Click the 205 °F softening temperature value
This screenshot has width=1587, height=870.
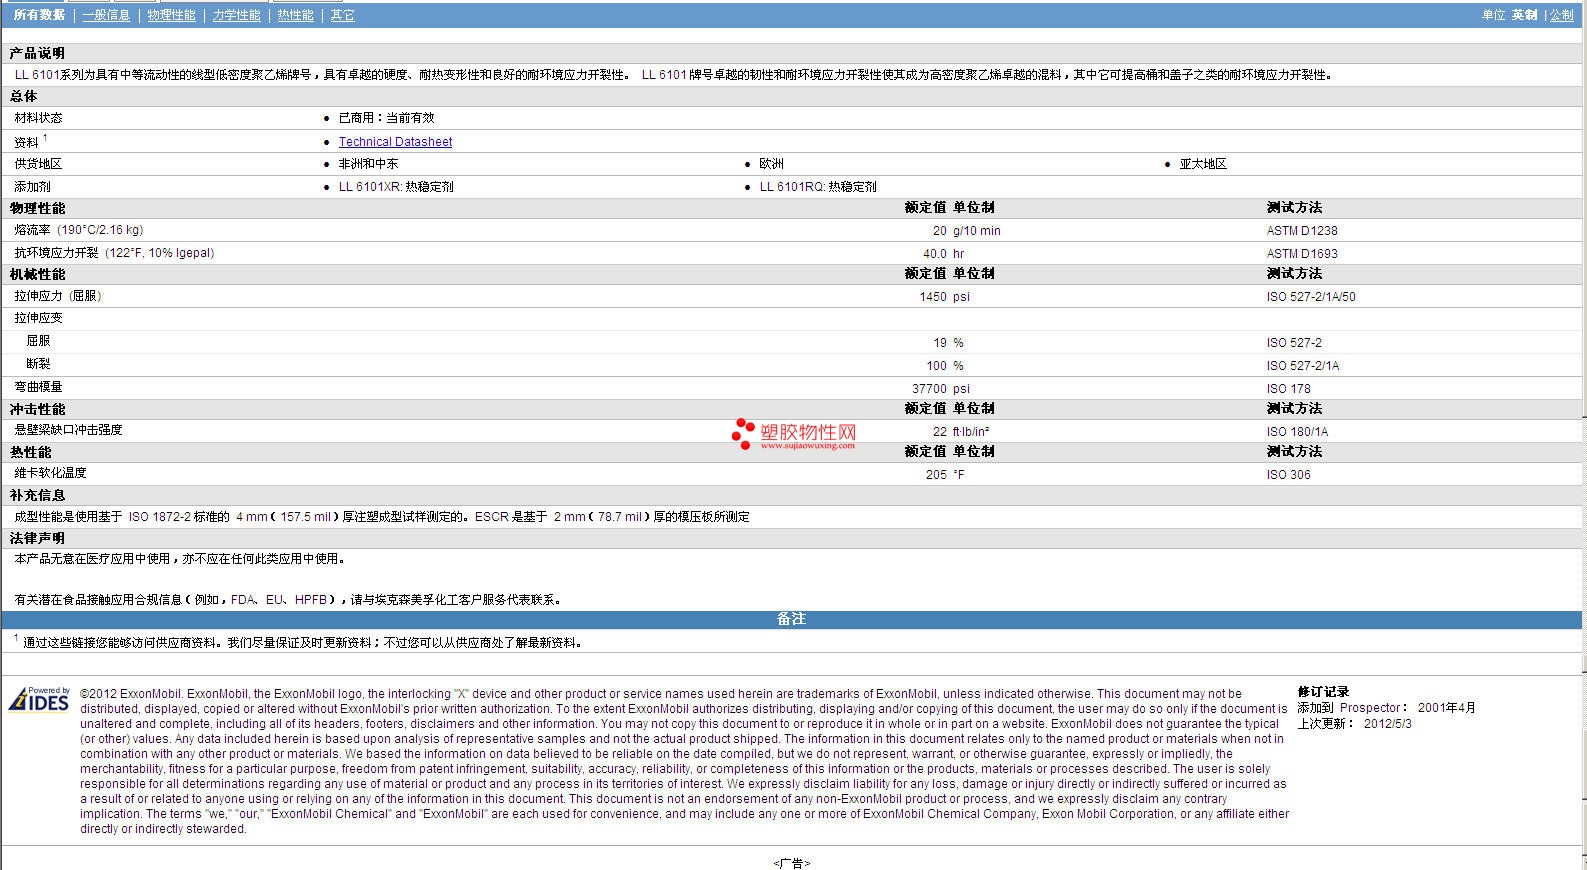[x=945, y=475]
